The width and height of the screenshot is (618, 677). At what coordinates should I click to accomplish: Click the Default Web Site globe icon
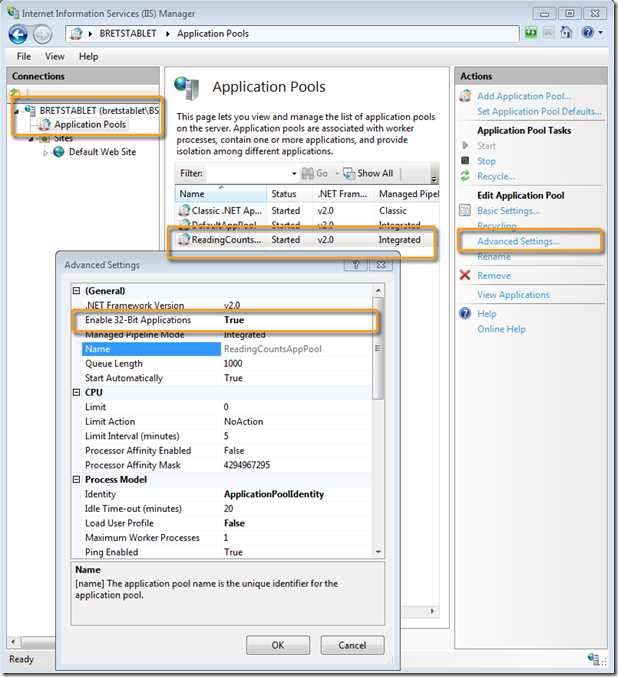point(59,152)
